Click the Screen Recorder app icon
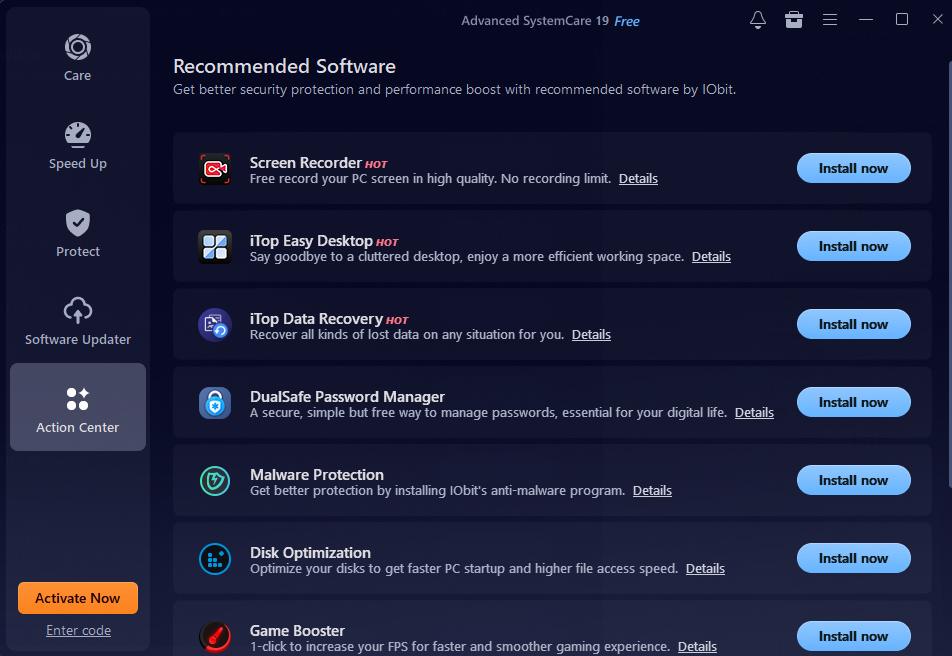 215,169
